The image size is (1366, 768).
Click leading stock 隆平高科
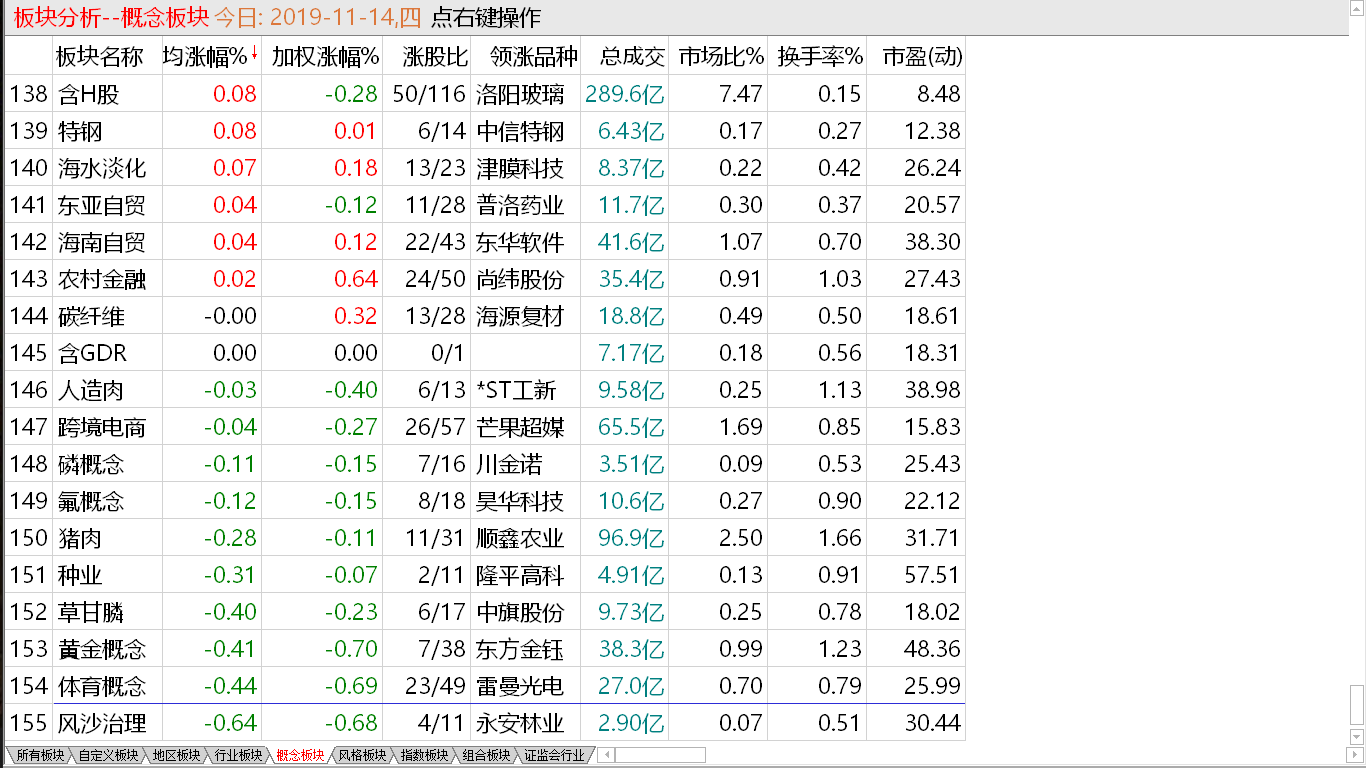pyautogui.click(x=521, y=575)
